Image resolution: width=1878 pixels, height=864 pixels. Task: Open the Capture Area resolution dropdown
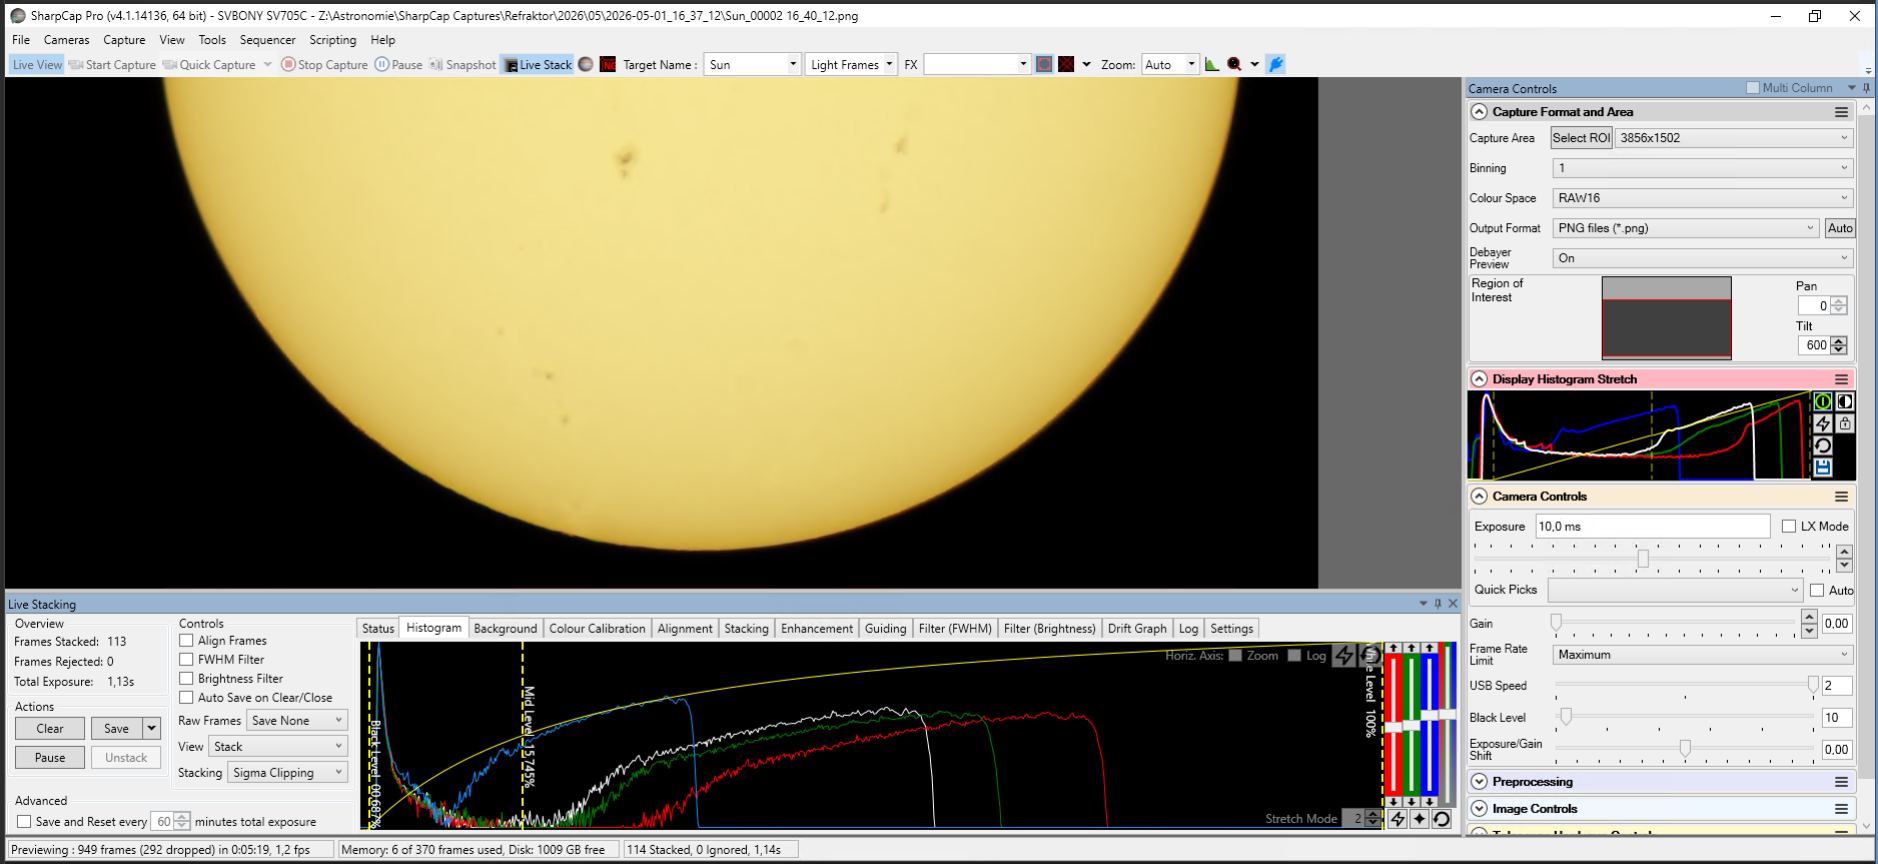tap(1734, 138)
